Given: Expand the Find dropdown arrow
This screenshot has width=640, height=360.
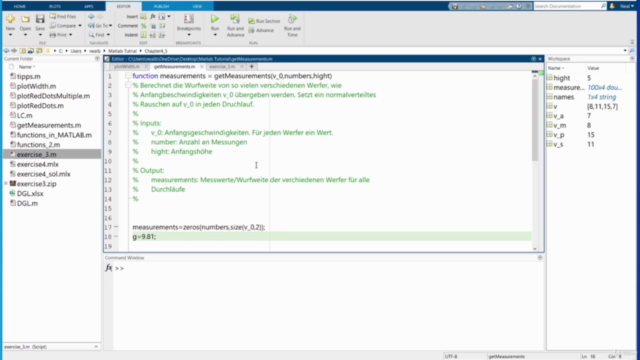Looking at the screenshot, I should pos(108,35).
